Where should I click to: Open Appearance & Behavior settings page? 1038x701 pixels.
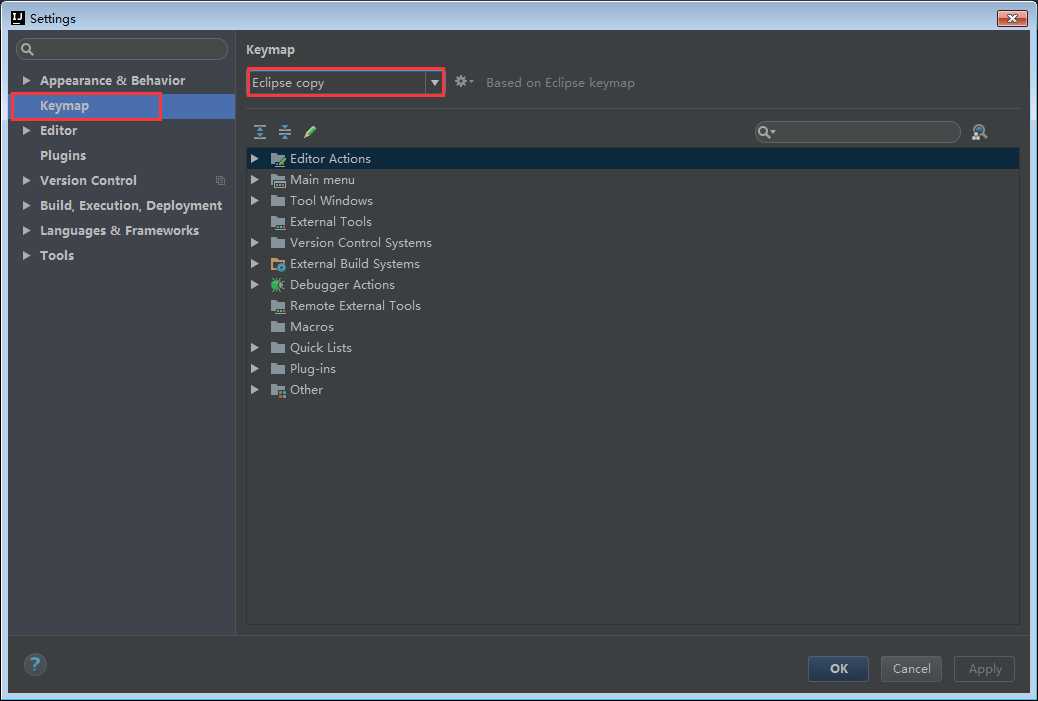coord(113,80)
